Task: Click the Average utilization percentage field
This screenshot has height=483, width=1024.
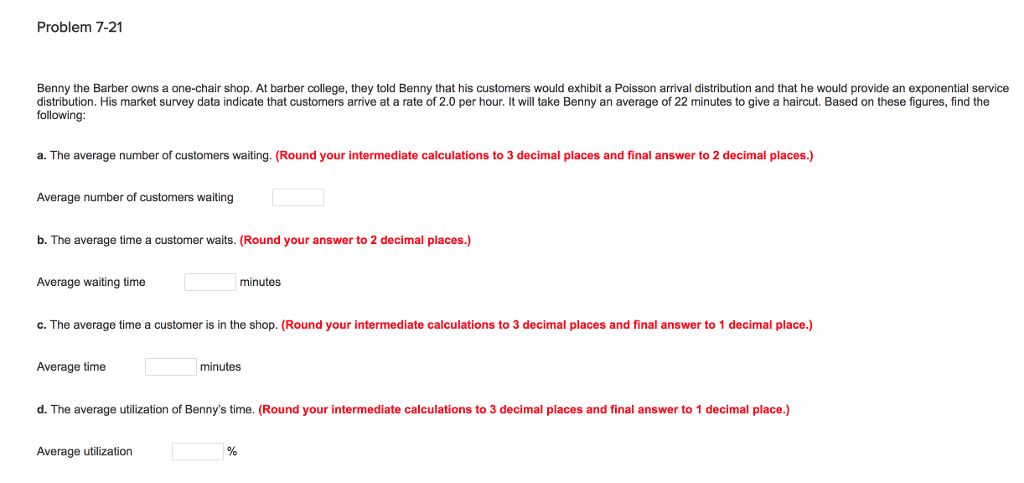Action: [198, 451]
